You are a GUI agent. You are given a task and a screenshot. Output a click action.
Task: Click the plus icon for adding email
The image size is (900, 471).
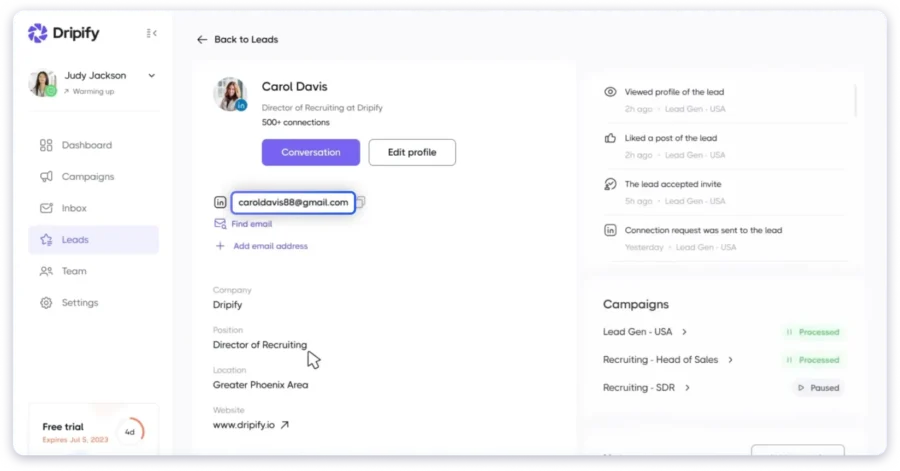(x=220, y=246)
